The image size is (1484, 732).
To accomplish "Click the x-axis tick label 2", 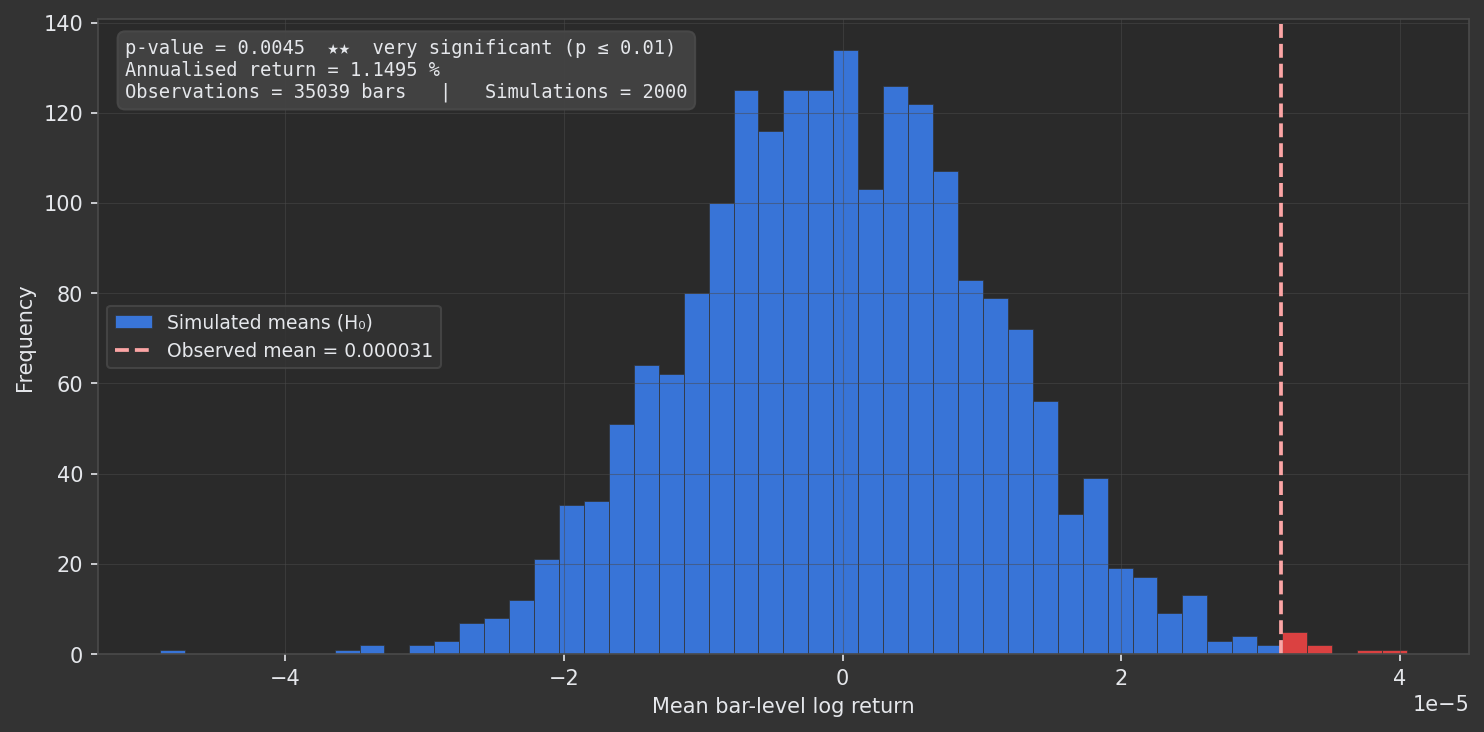I will [x=1121, y=678].
